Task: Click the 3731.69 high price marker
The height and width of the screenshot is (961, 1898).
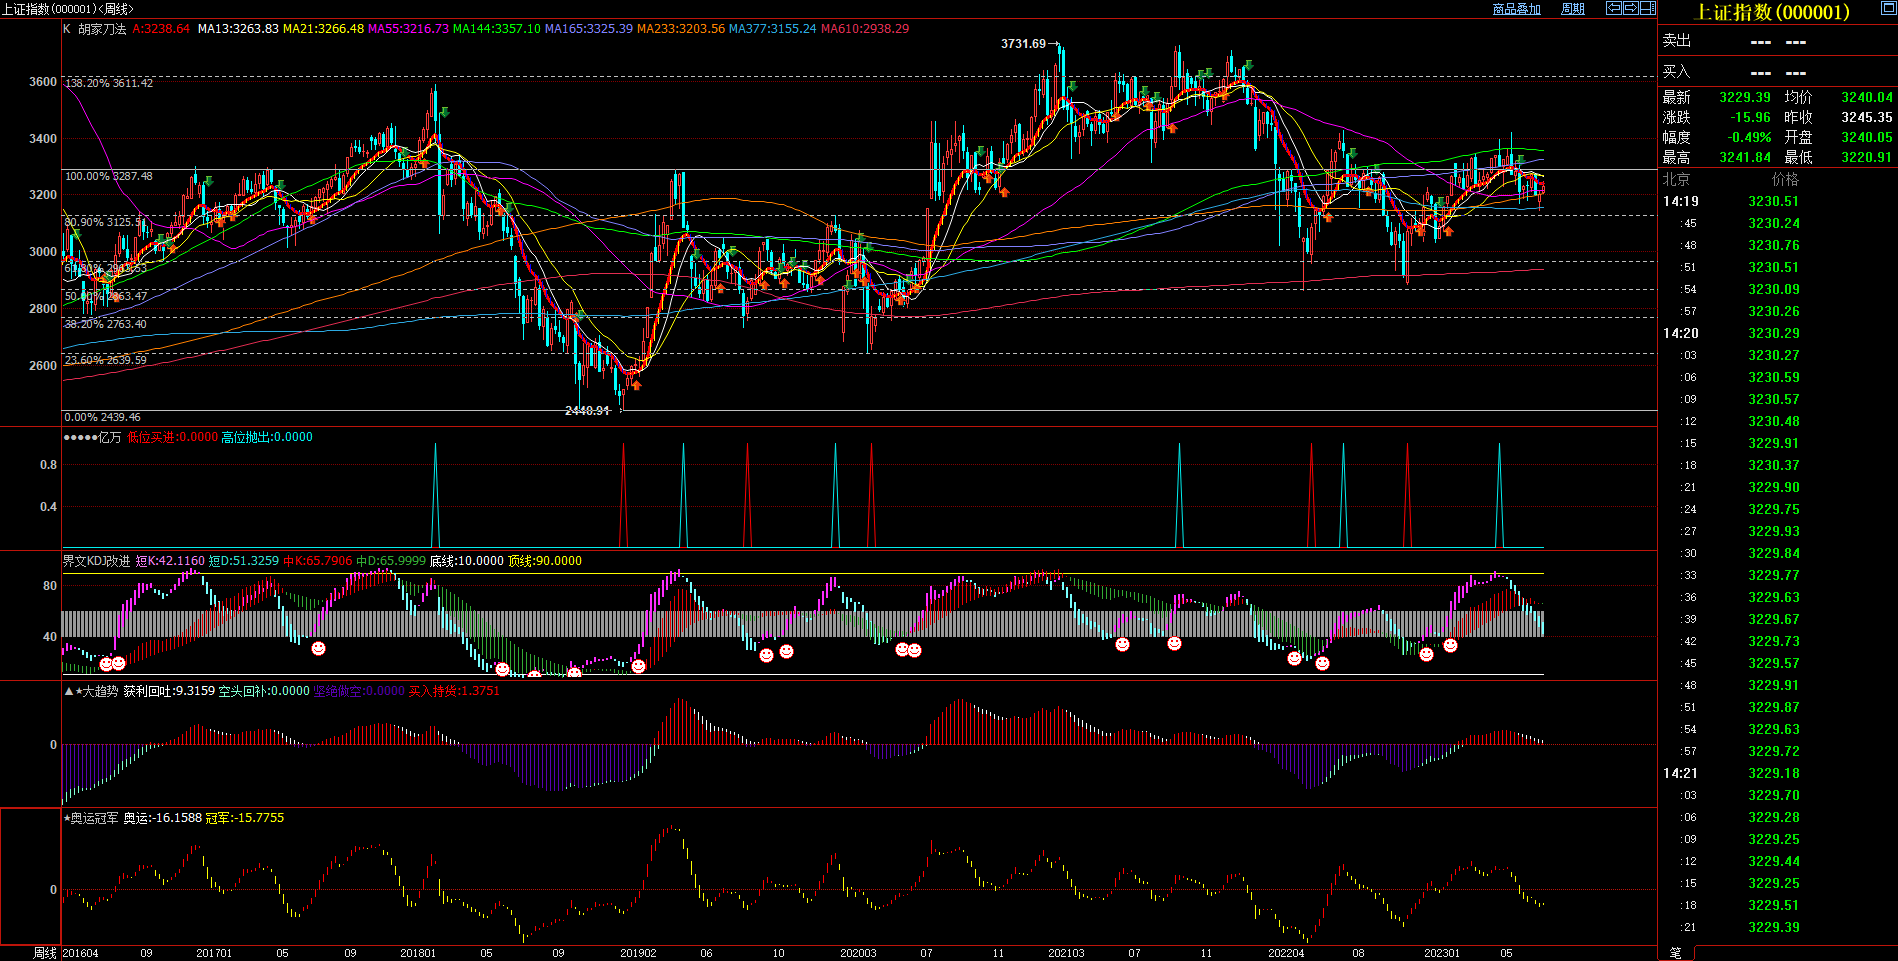Action: 1023,44
